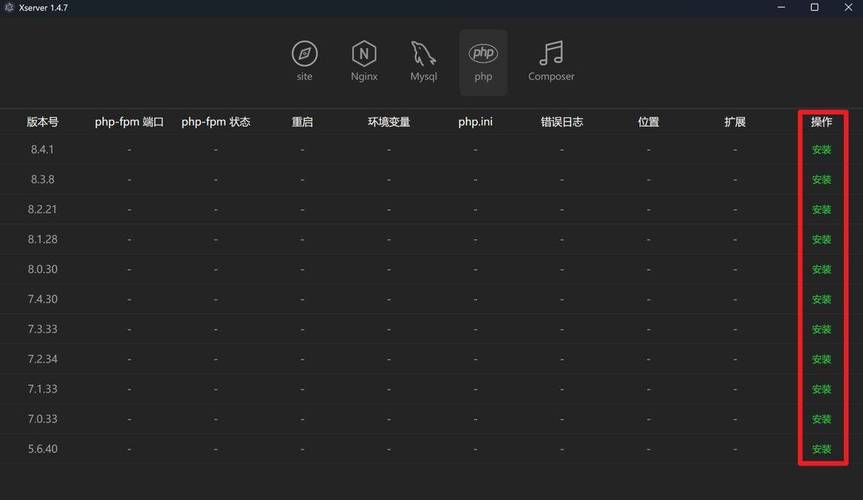The width and height of the screenshot is (863, 500).
Task: Install PHP version 8.4.1
Action: [x=821, y=150]
